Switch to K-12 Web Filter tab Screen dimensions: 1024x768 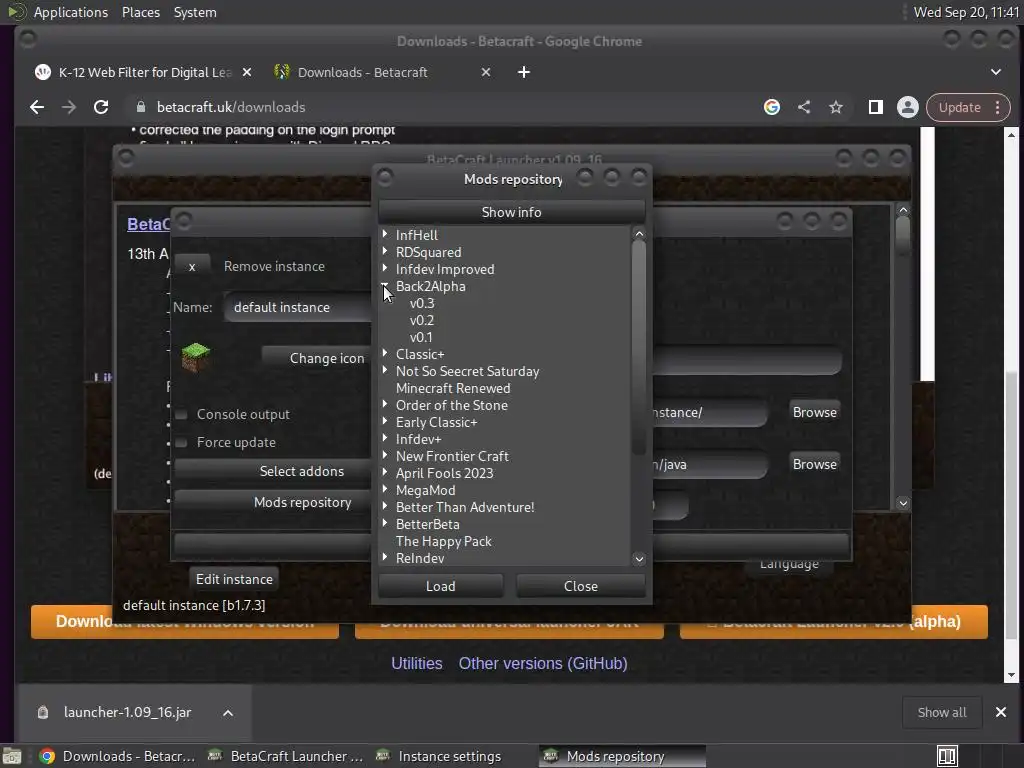(x=142, y=72)
